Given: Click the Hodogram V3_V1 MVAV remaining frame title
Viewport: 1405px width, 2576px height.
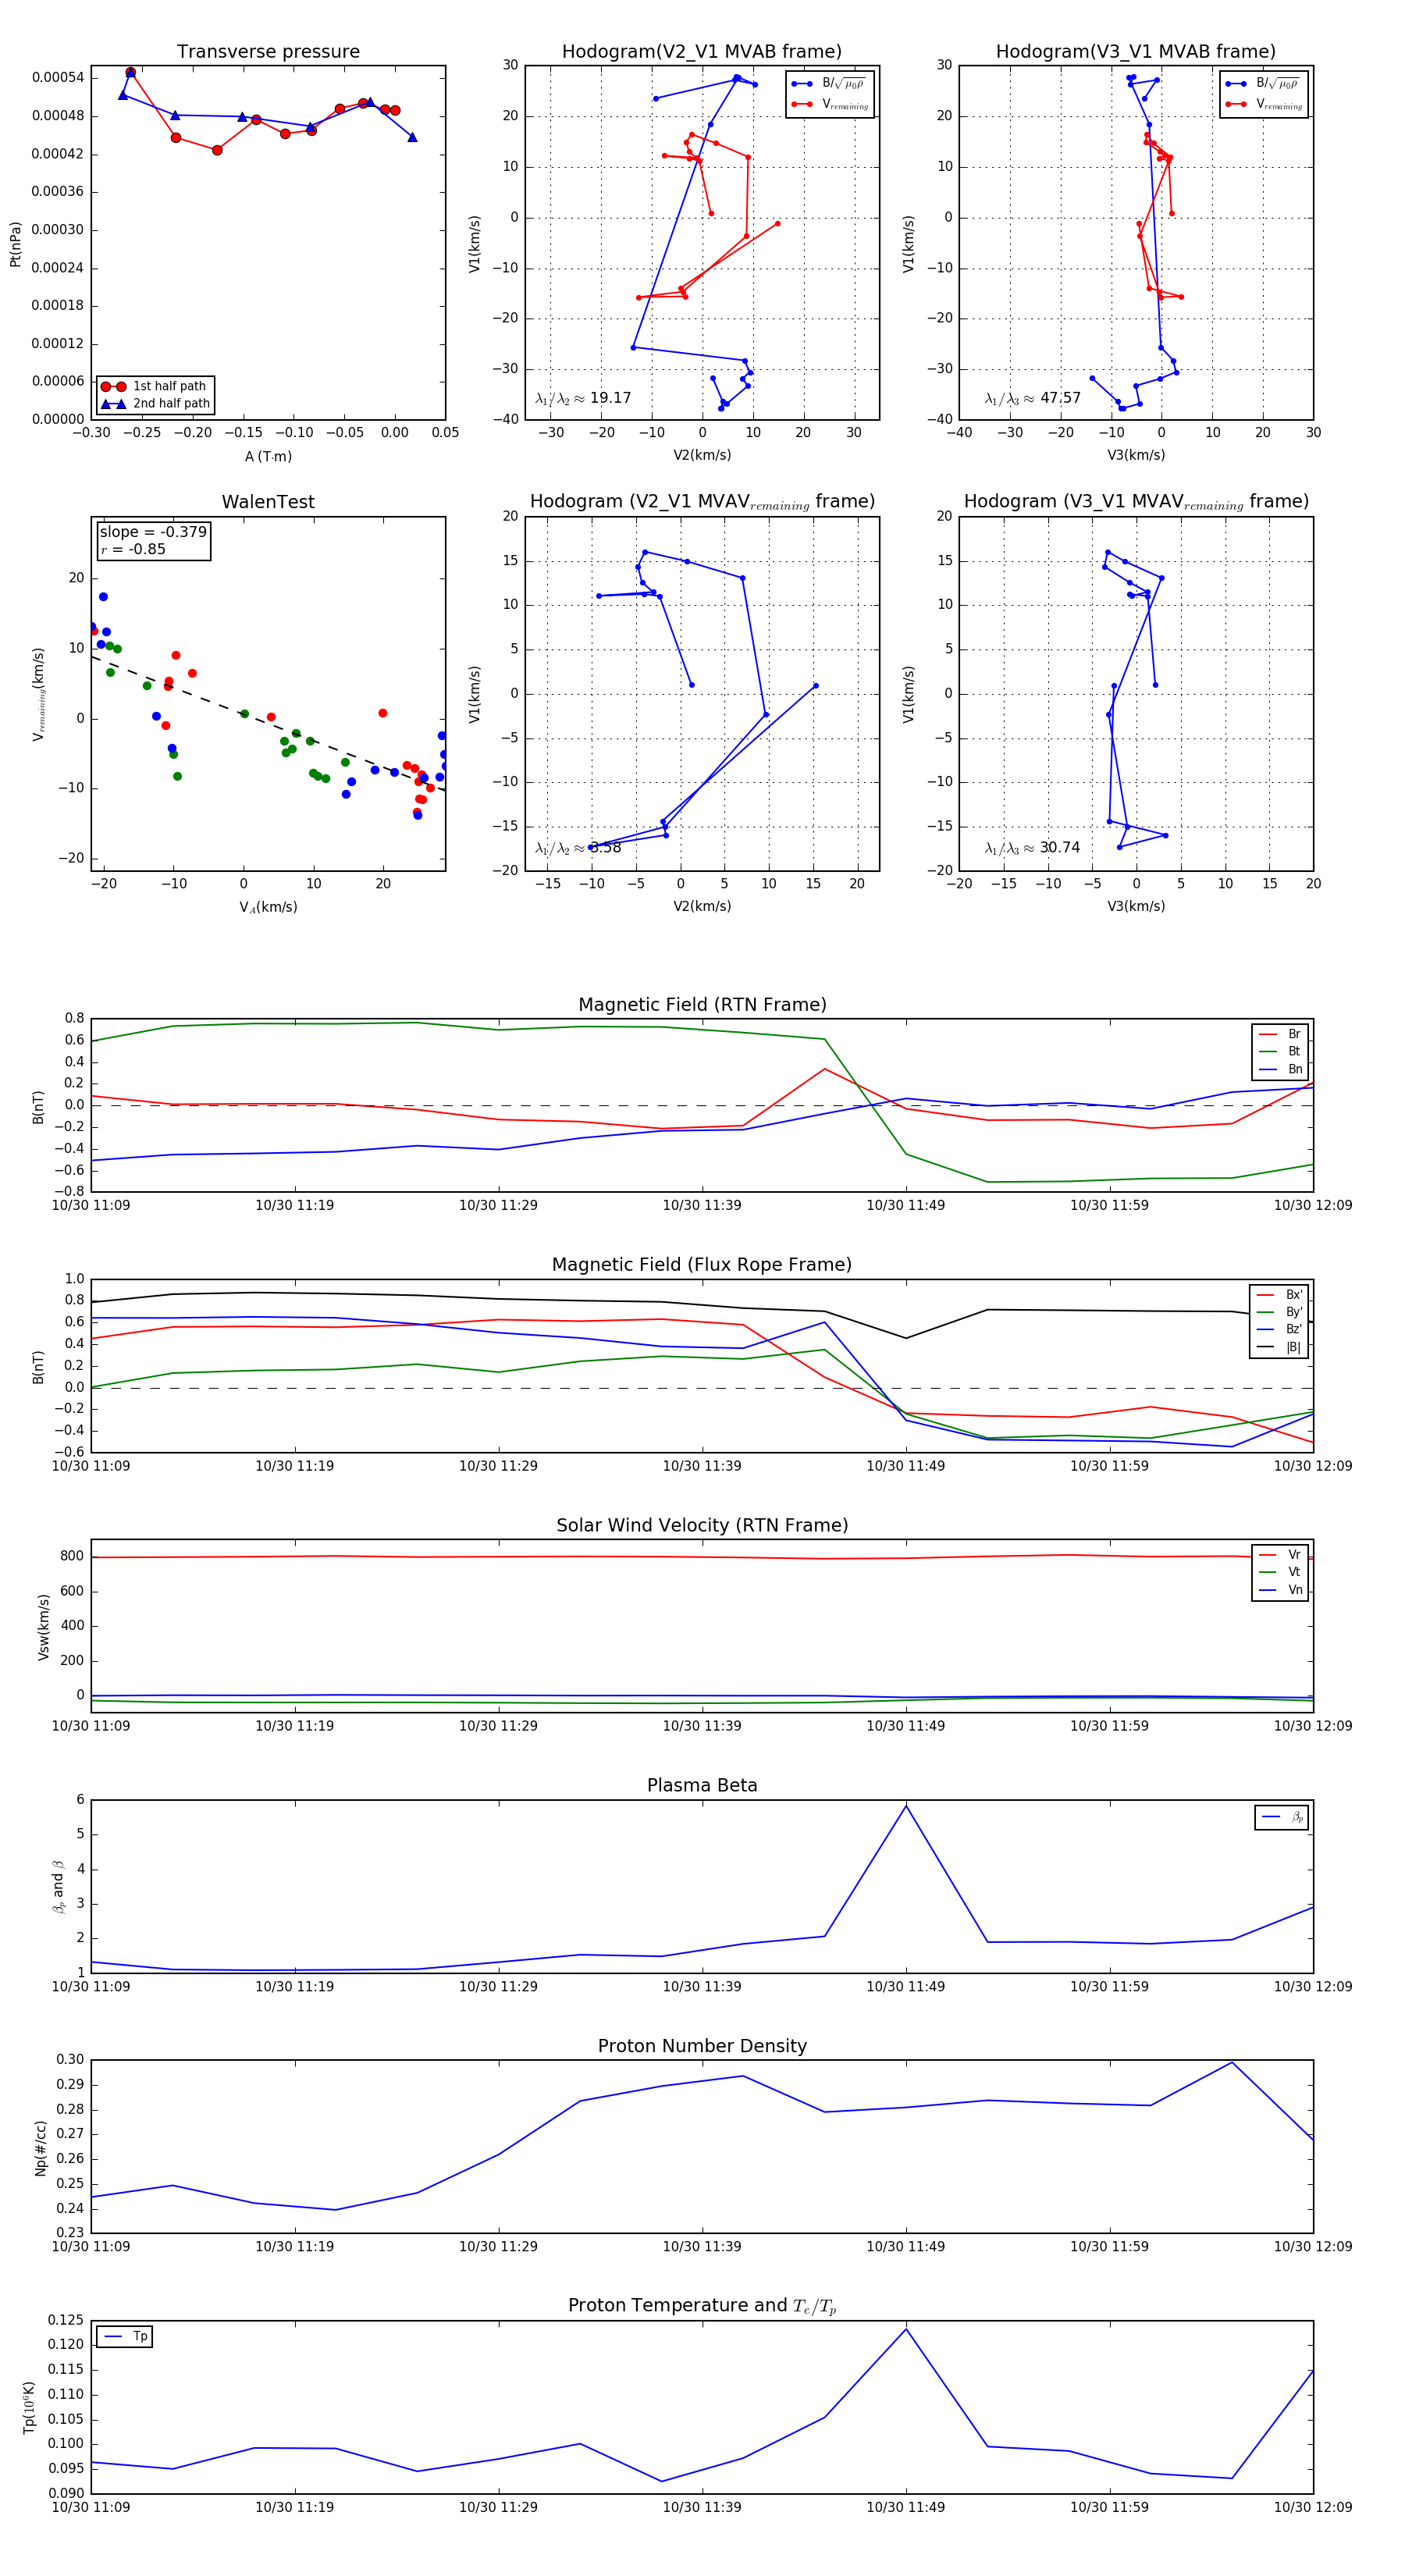Looking at the screenshot, I should pyautogui.click(x=1136, y=502).
